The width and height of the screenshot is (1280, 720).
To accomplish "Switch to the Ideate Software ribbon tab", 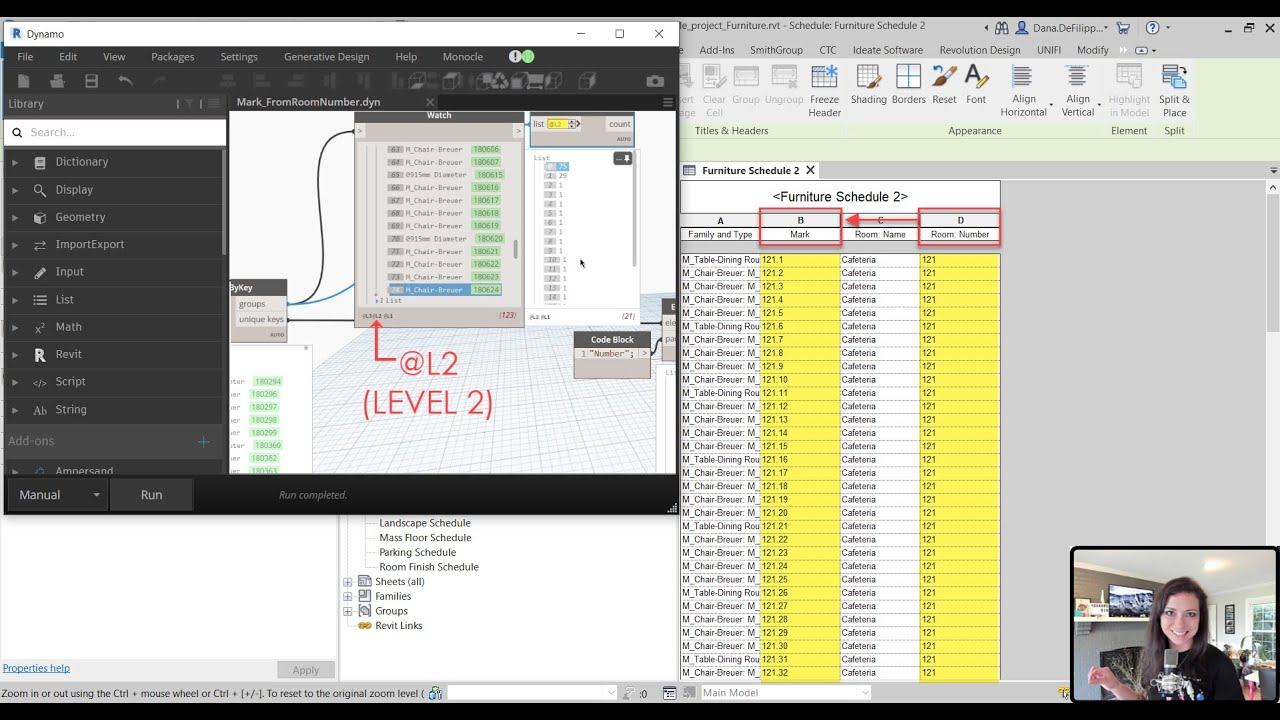I will pyautogui.click(x=888, y=50).
